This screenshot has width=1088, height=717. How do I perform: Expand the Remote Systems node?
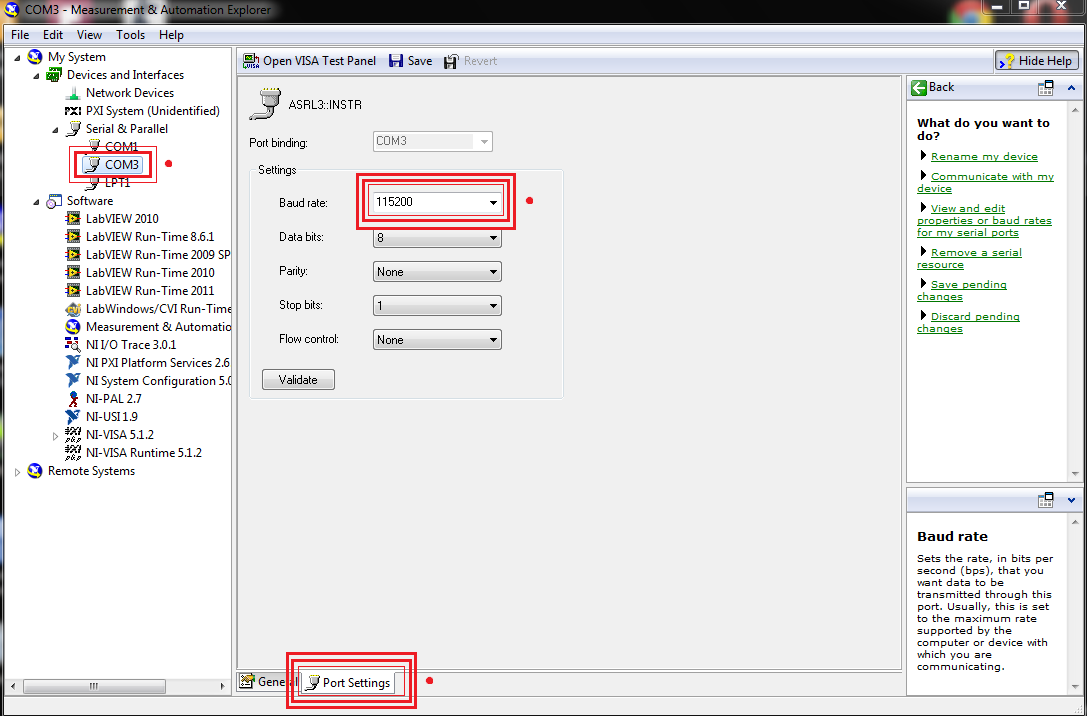tap(18, 472)
